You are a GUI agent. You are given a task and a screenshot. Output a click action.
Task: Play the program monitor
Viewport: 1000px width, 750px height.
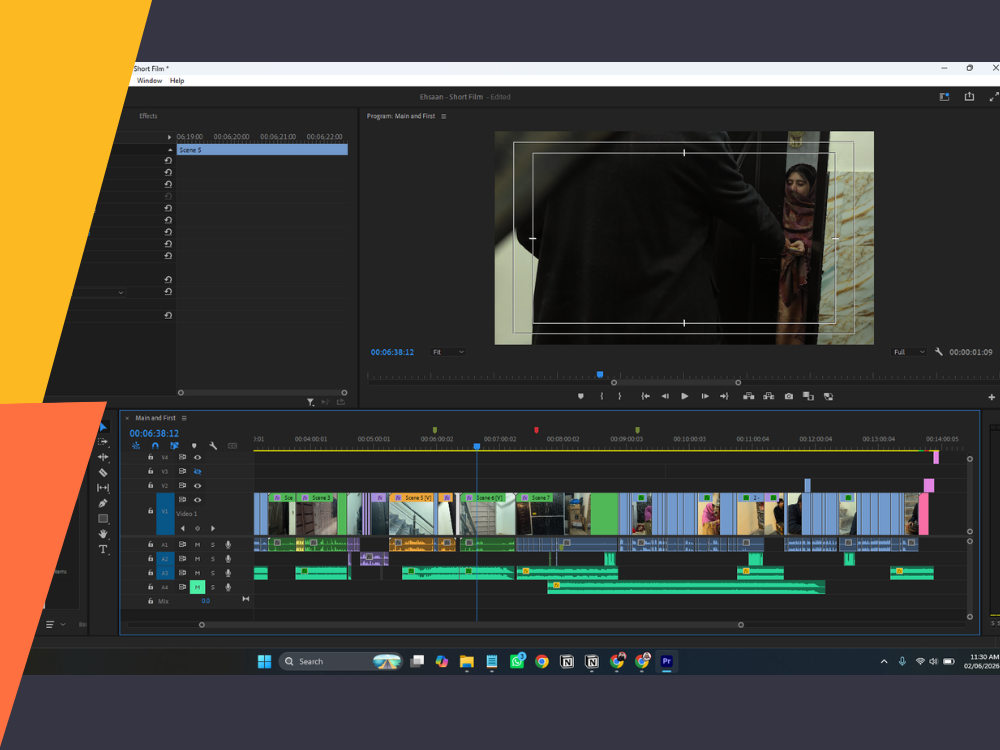click(684, 396)
